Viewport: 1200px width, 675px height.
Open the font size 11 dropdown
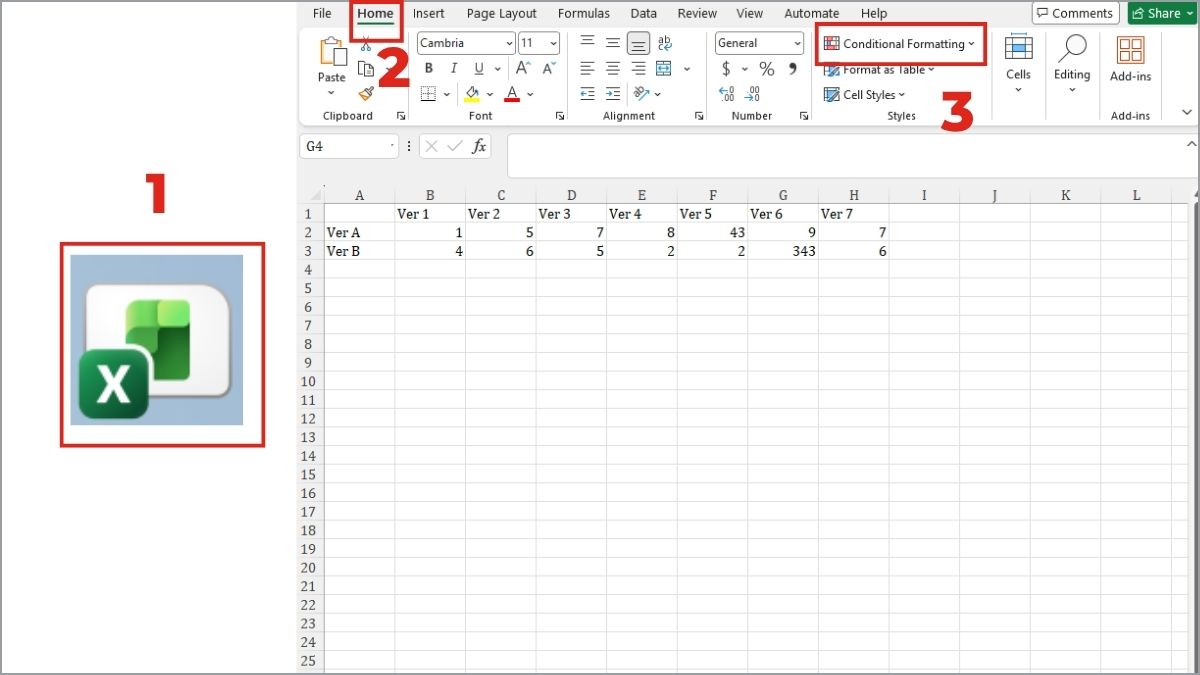[553, 43]
